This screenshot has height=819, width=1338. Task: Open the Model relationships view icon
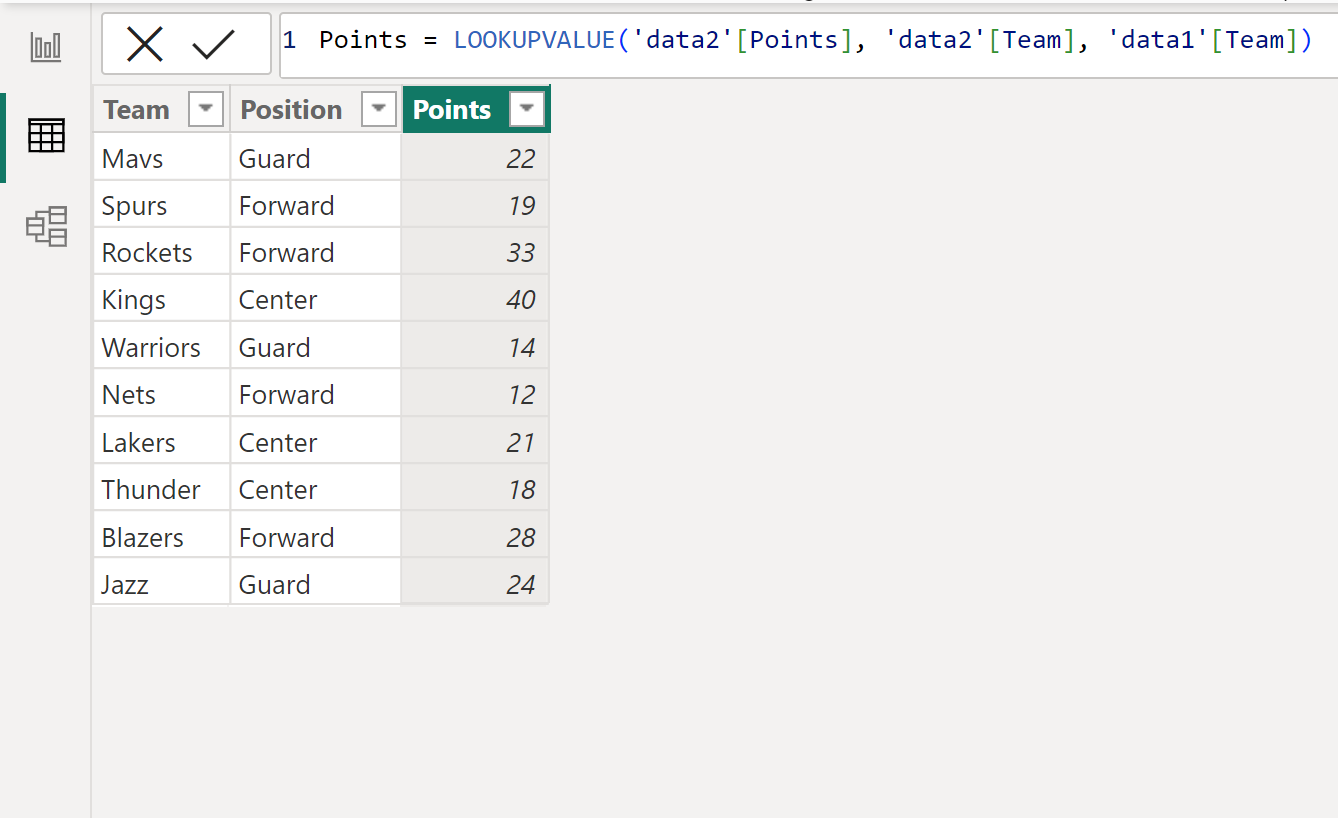coord(47,227)
